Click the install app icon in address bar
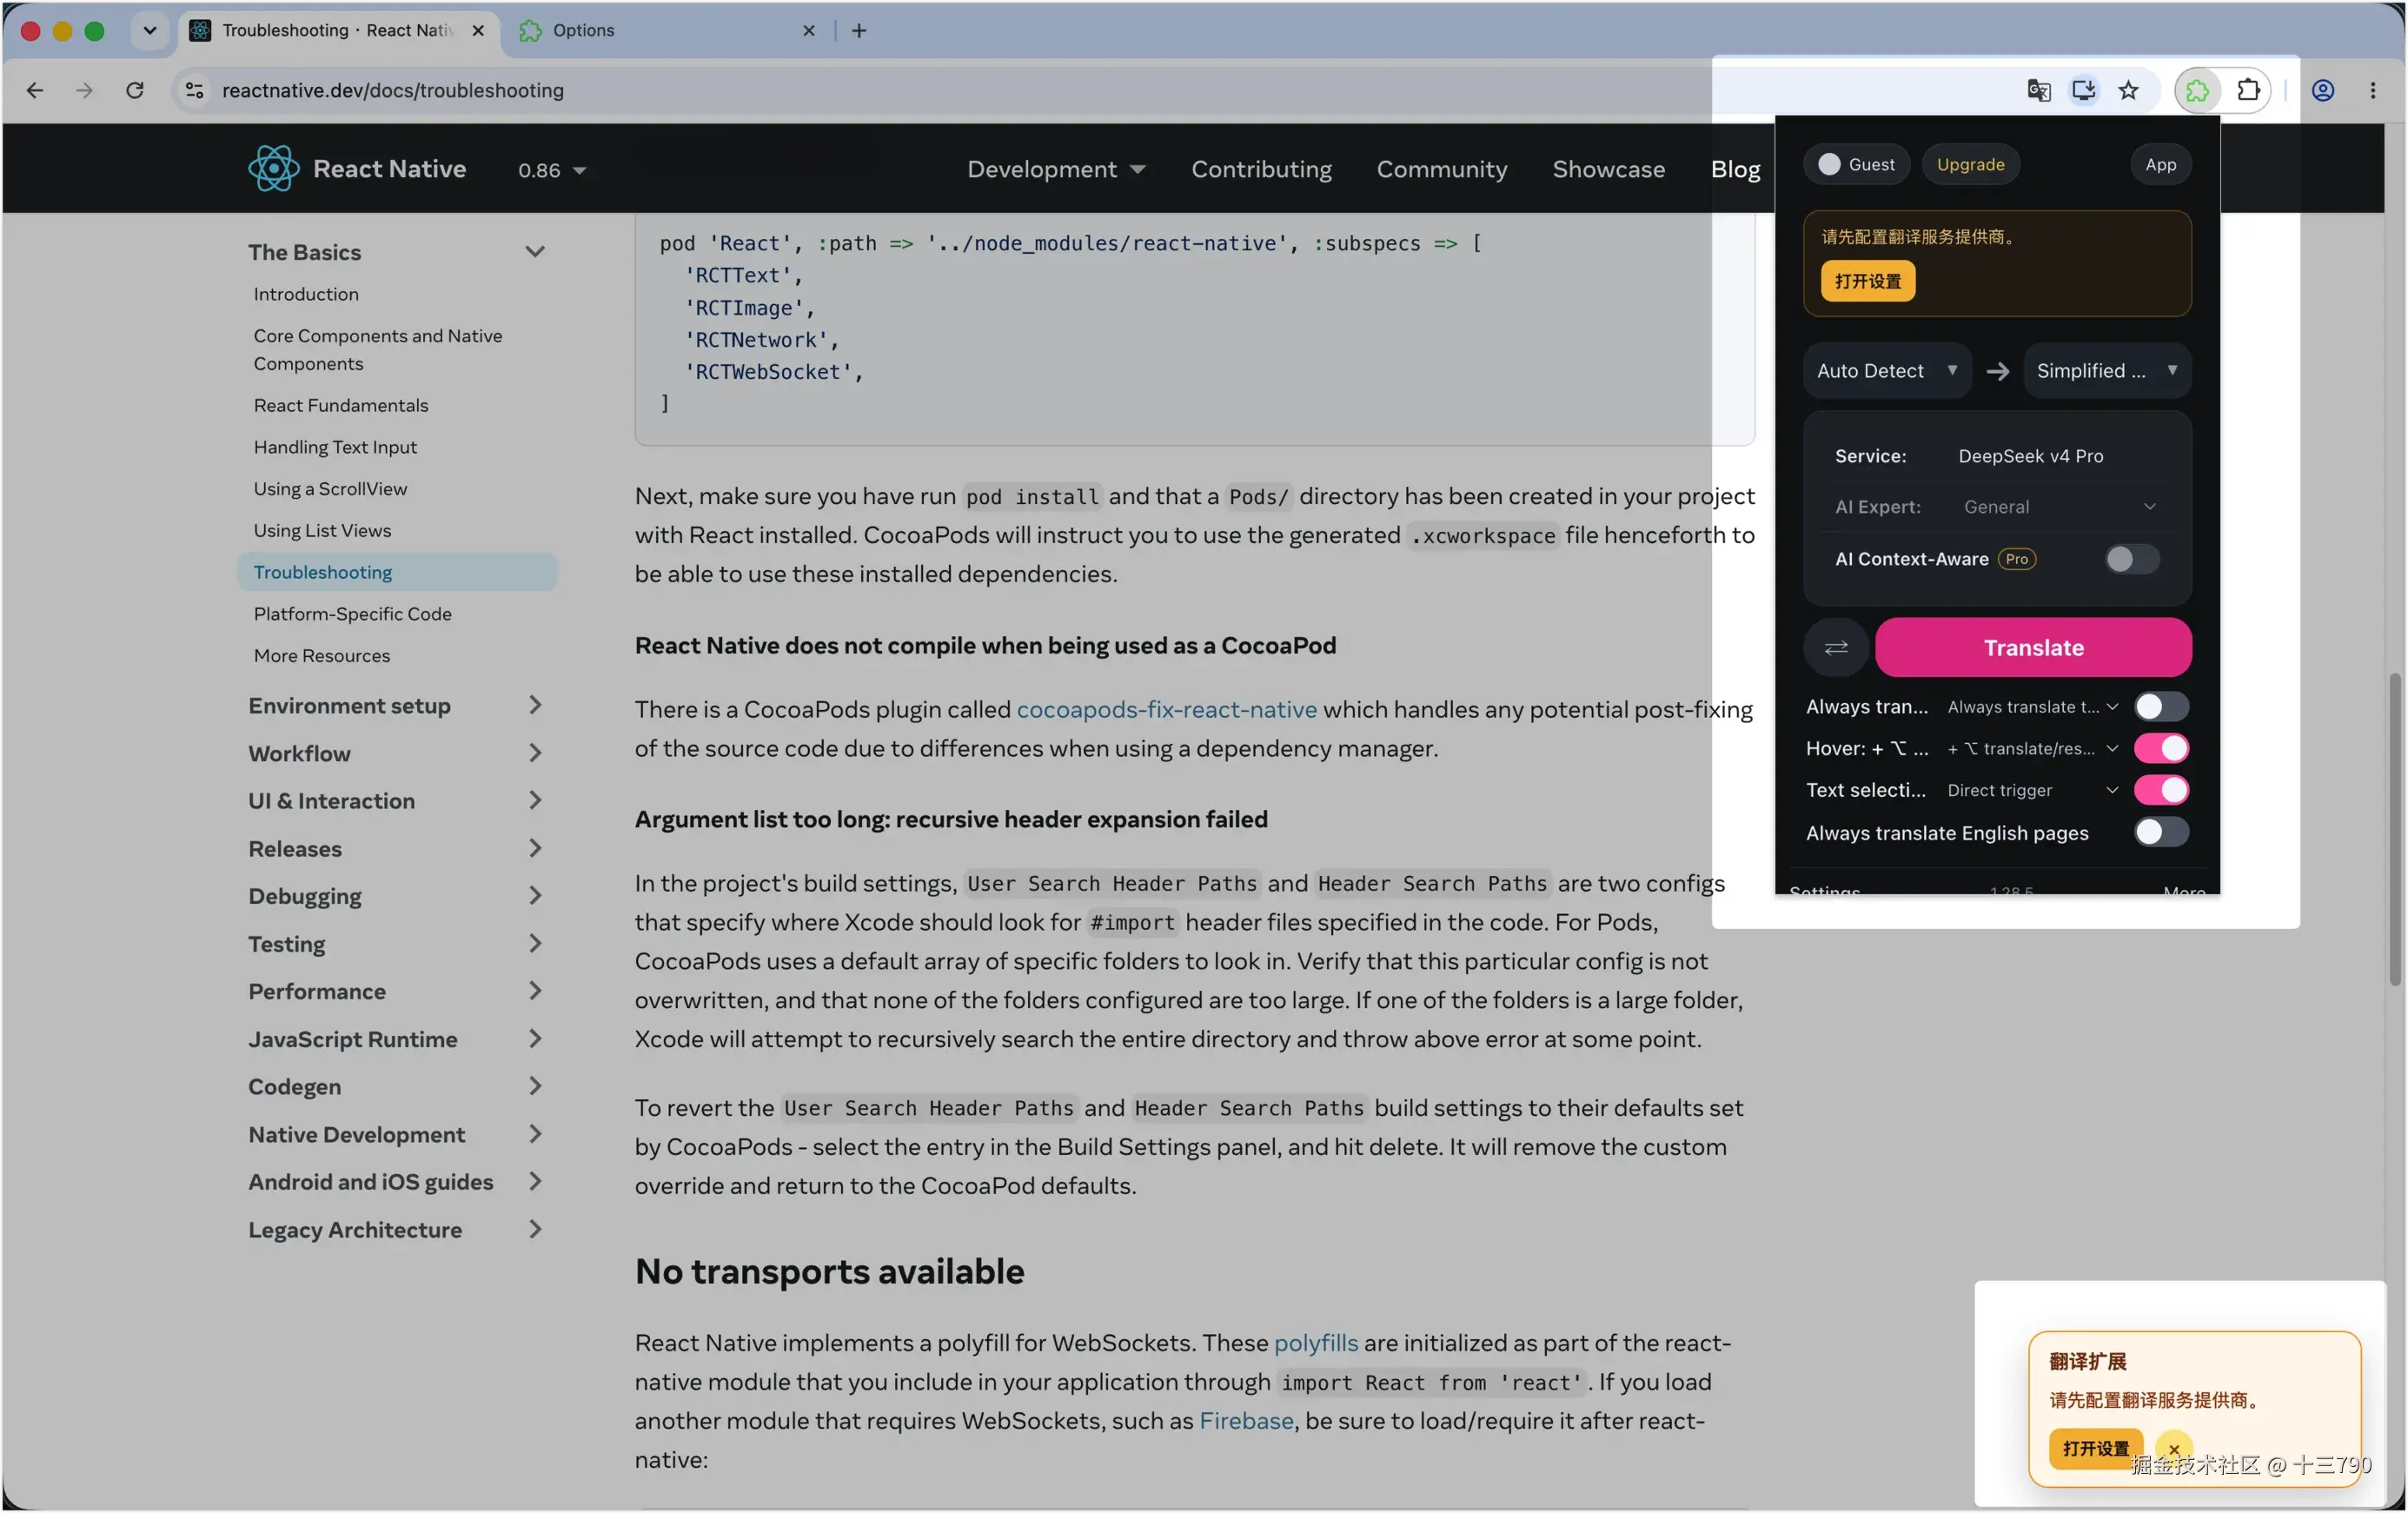 [2083, 90]
